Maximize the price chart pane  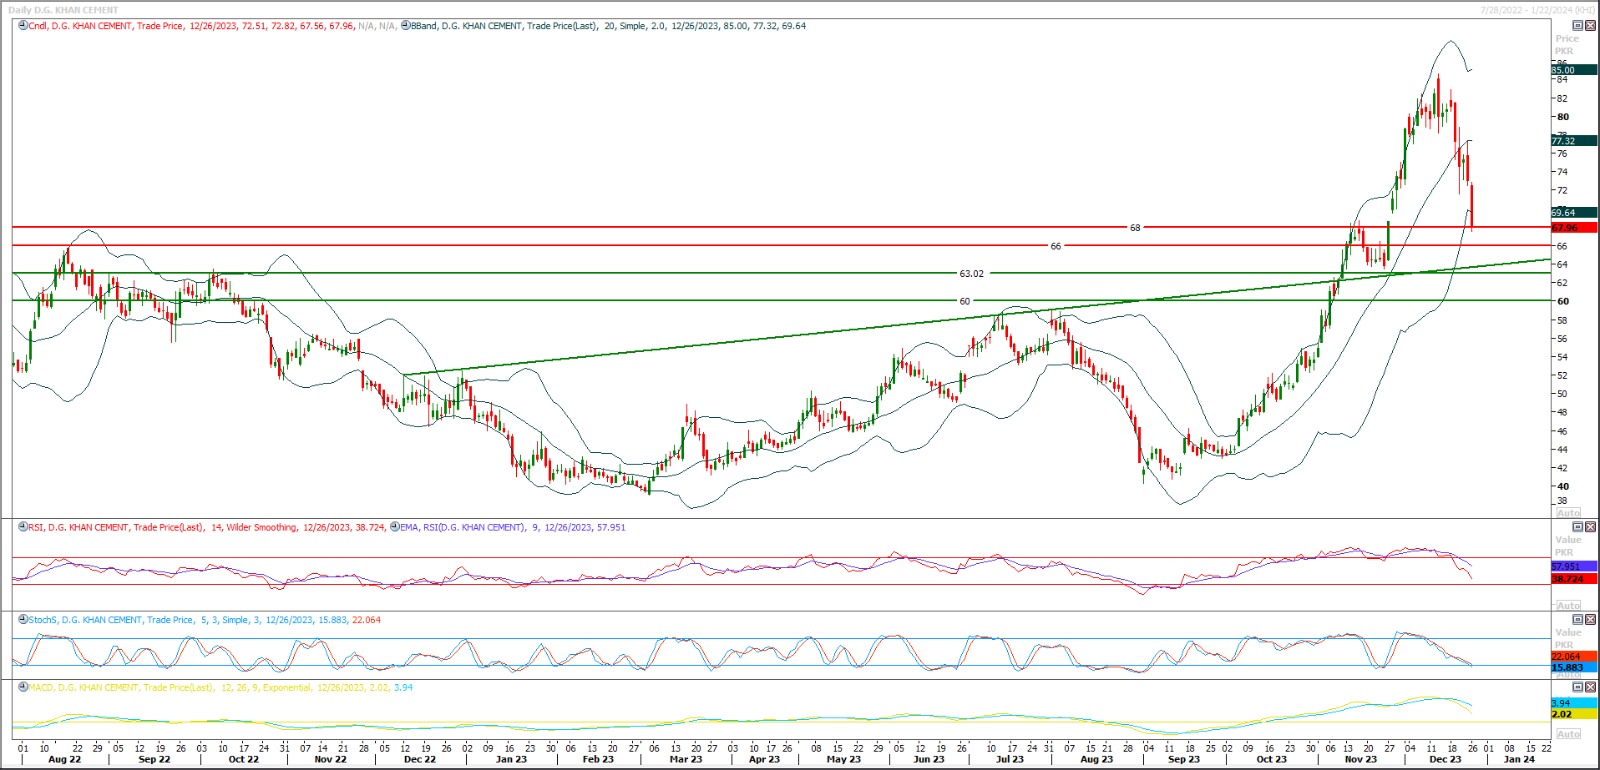[1578, 25]
